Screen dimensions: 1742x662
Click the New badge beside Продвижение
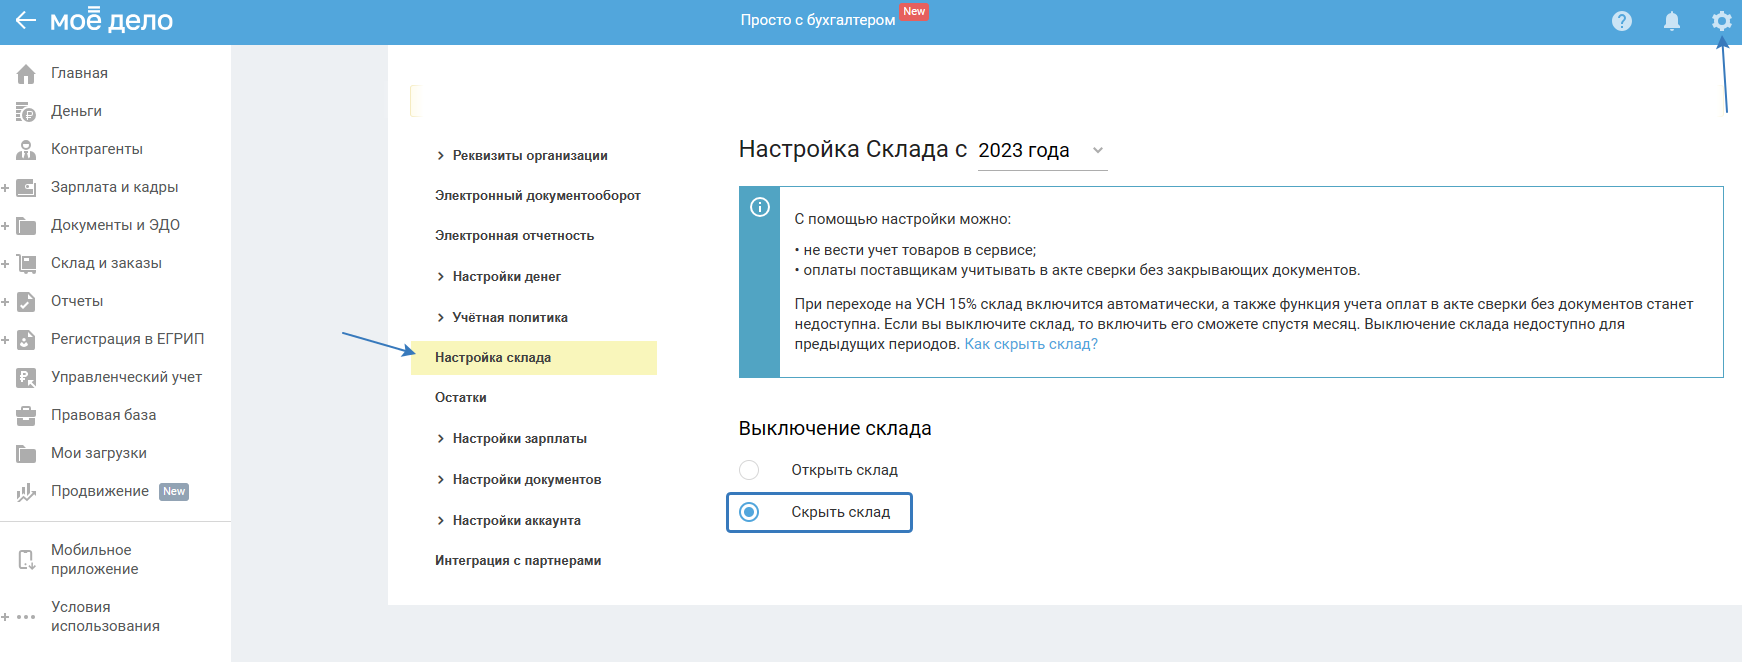click(174, 492)
